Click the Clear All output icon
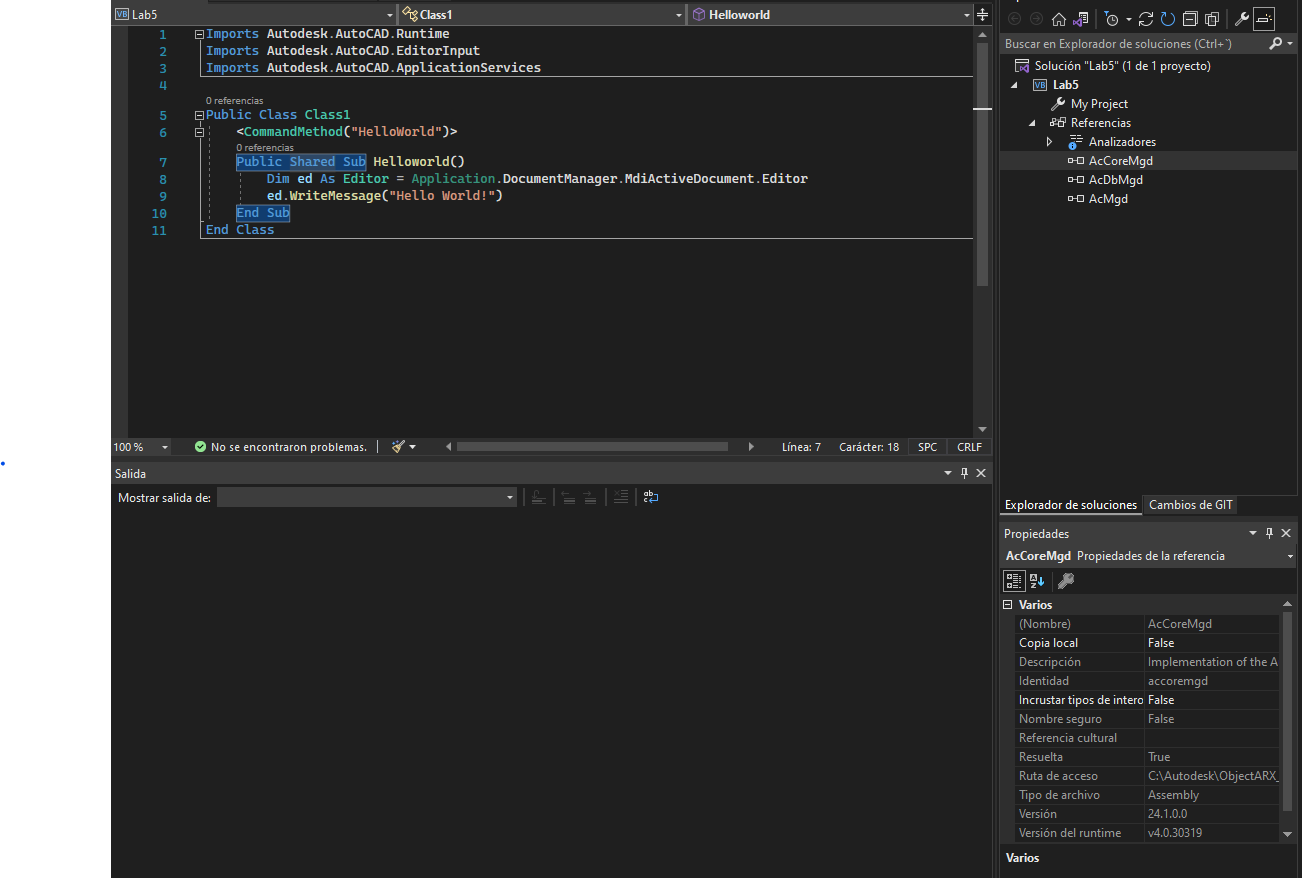1302x878 pixels. coord(620,497)
